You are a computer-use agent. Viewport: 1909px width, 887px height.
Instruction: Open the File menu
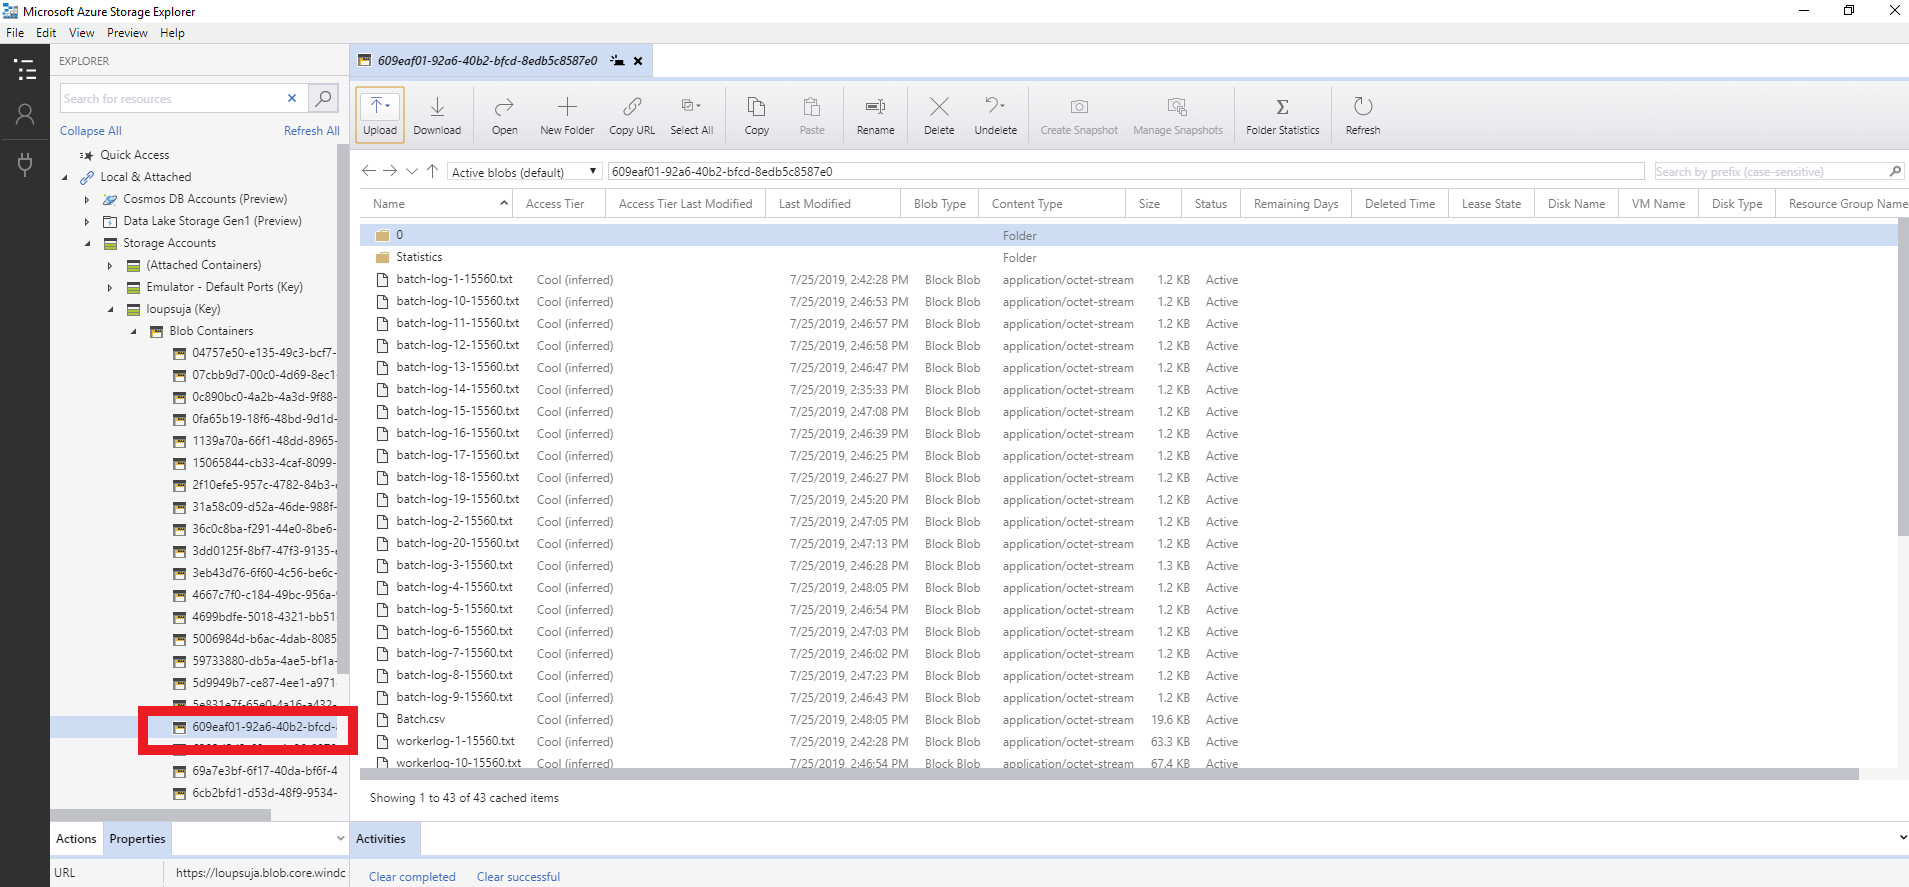click(15, 33)
